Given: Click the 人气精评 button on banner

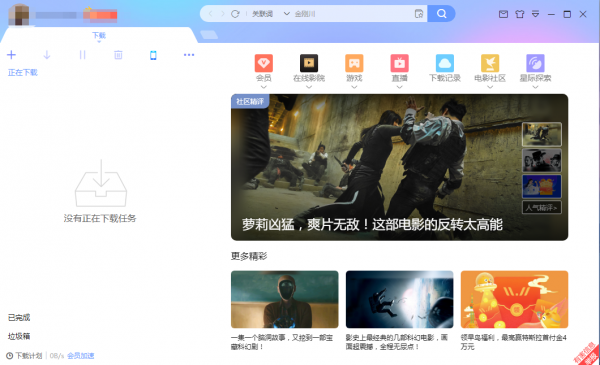Looking at the screenshot, I should [542, 207].
